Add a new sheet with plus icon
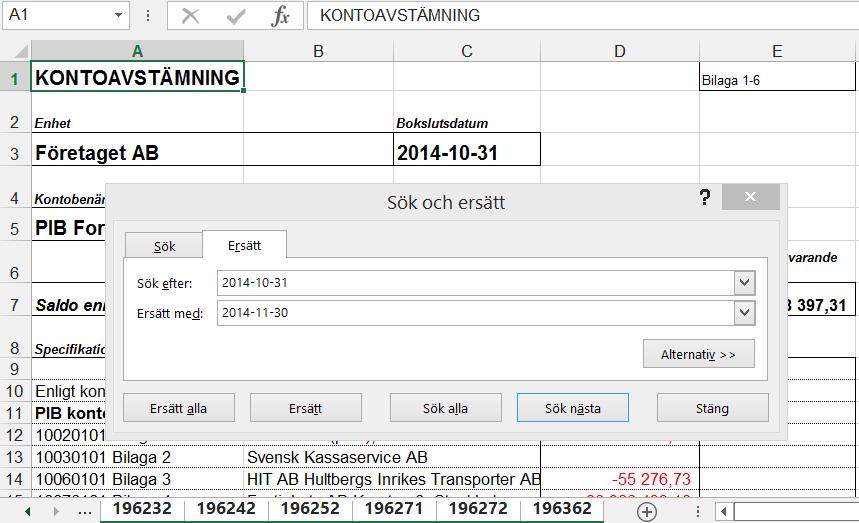The width and height of the screenshot is (859, 523). point(646,512)
